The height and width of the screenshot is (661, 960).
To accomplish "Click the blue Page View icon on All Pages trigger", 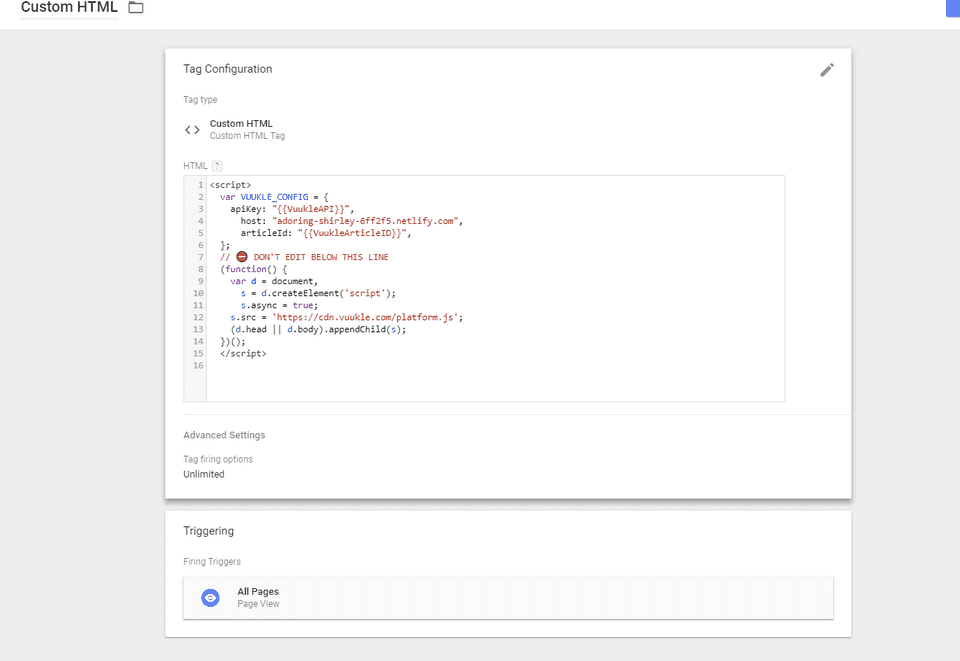I will [x=209, y=597].
